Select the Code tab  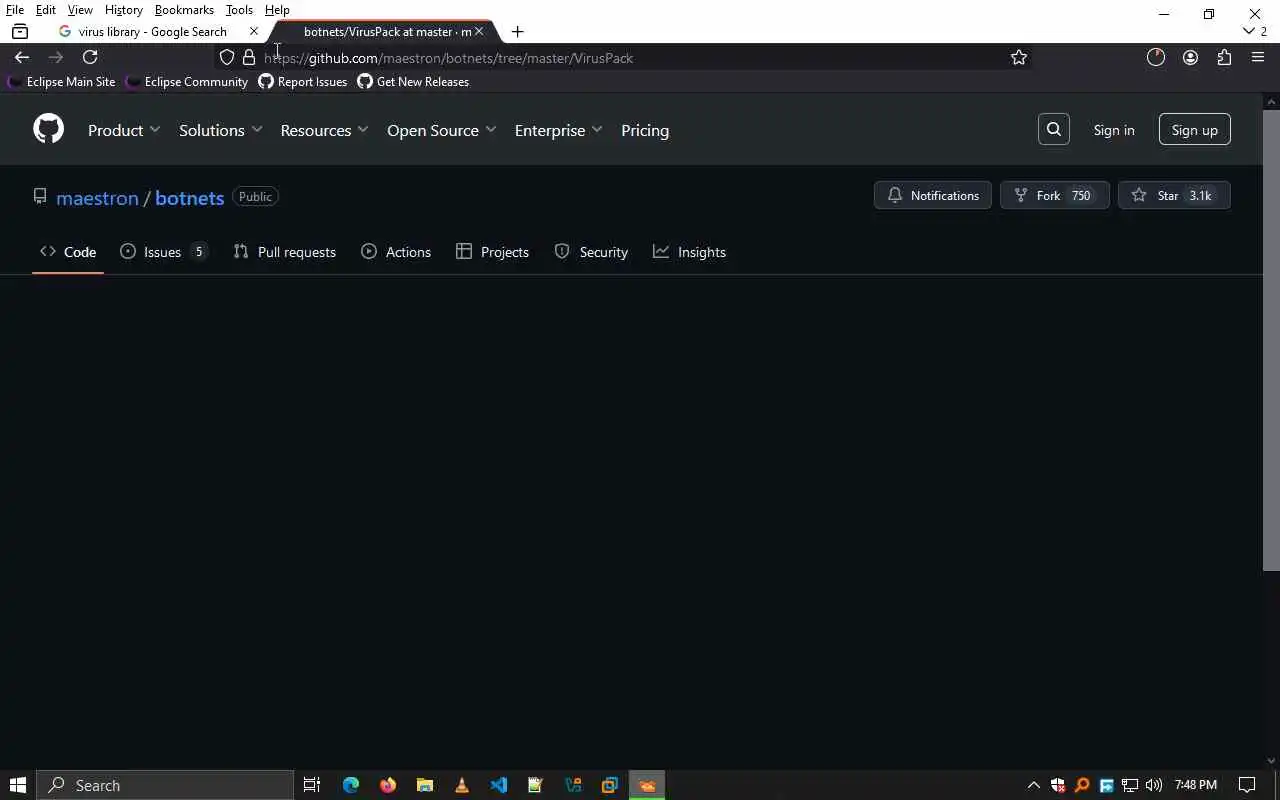click(x=68, y=252)
